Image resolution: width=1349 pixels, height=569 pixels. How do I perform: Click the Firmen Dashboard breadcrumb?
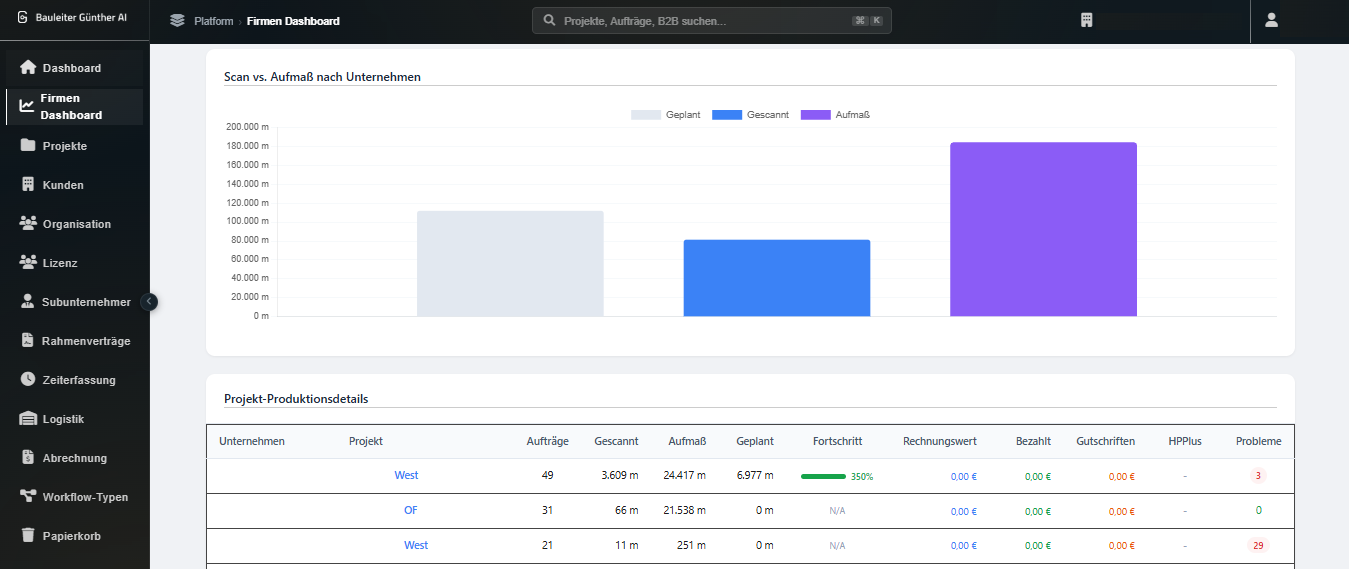293,21
